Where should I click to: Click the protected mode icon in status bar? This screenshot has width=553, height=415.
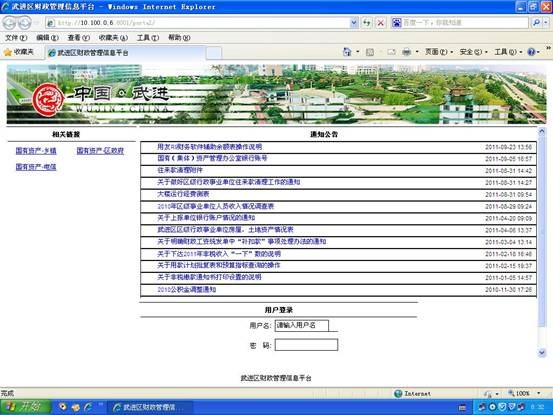pyautogui.click(x=488, y=393)
